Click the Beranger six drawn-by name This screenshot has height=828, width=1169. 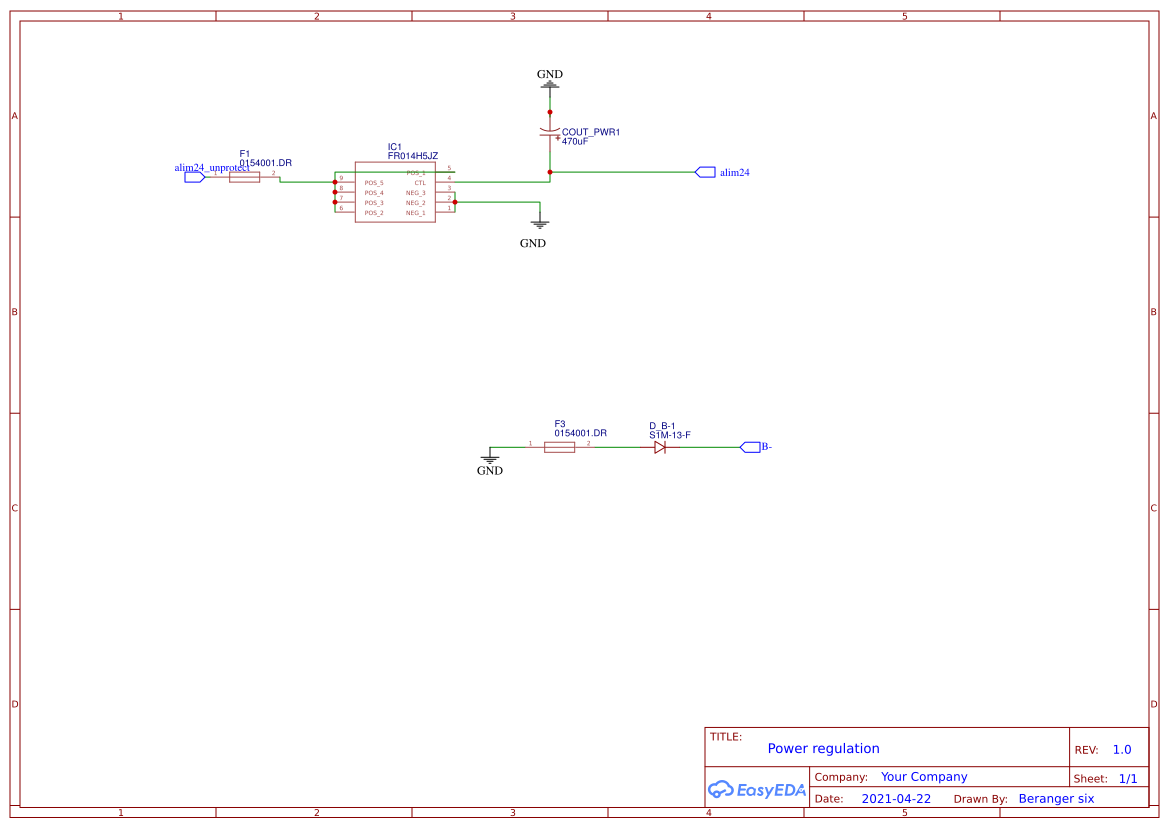pyautogui.click(x=1056, y=798)
